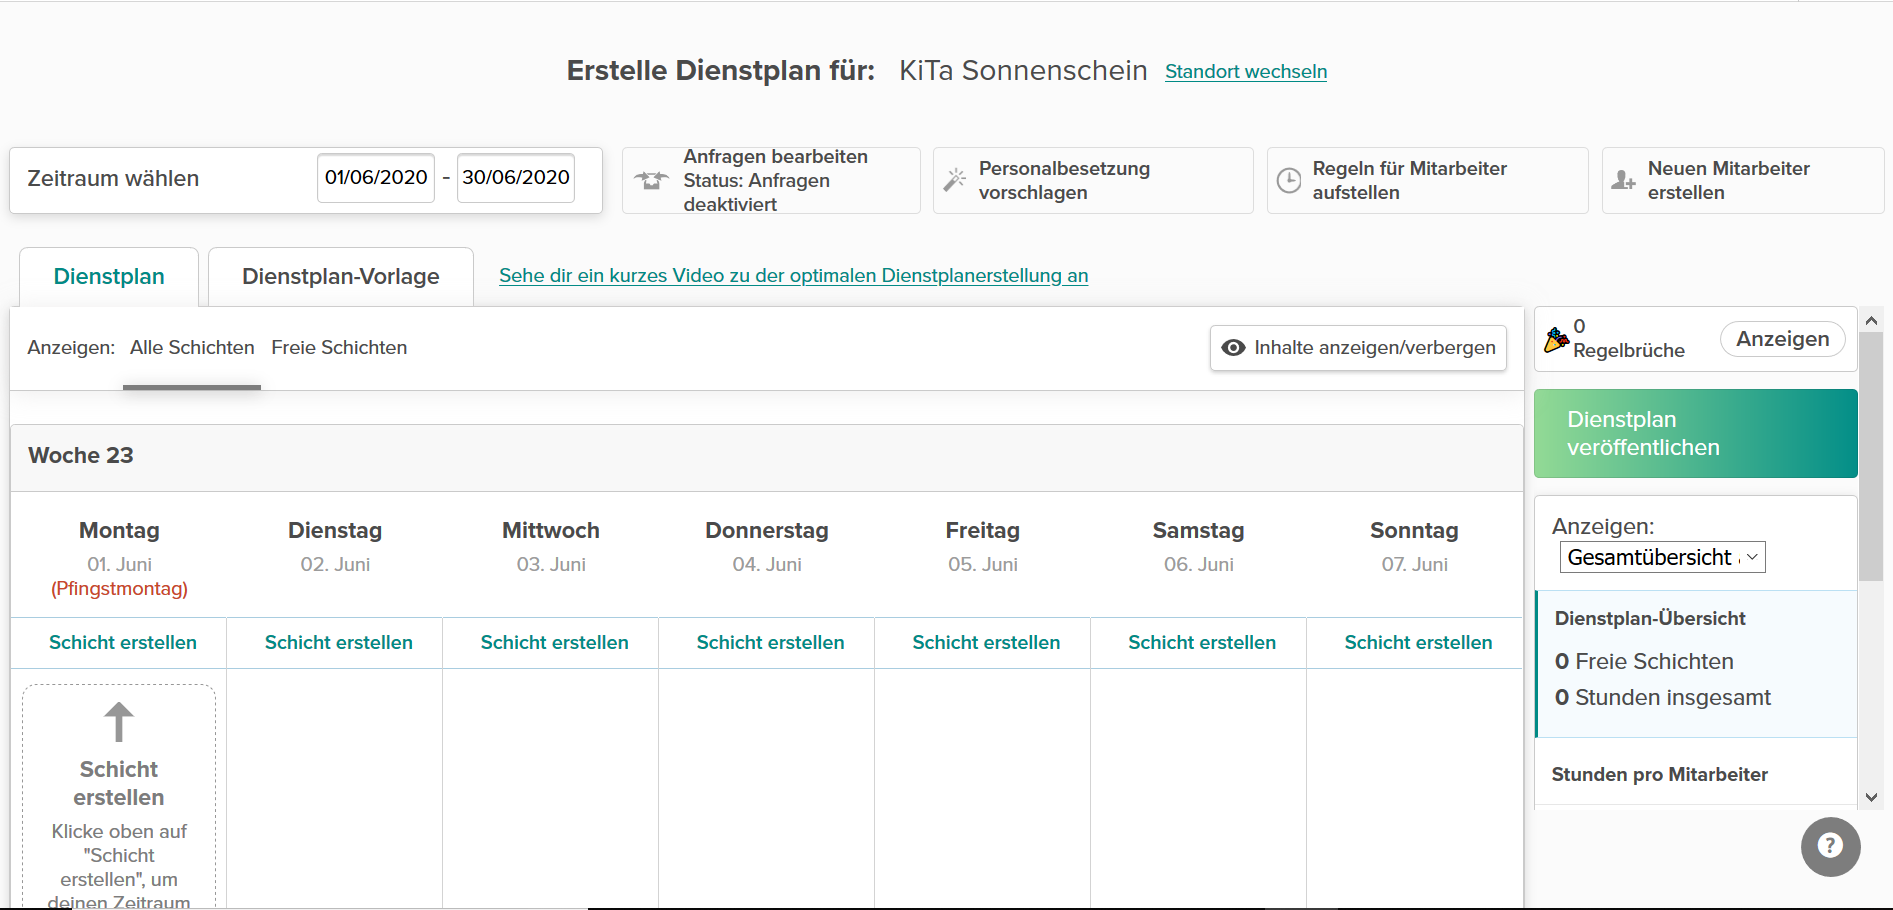This screenshot has width=1893, height=910.
Task: Click the magic wand Personalbesetzung vorschlagen icon
Action: click(955, 180)
